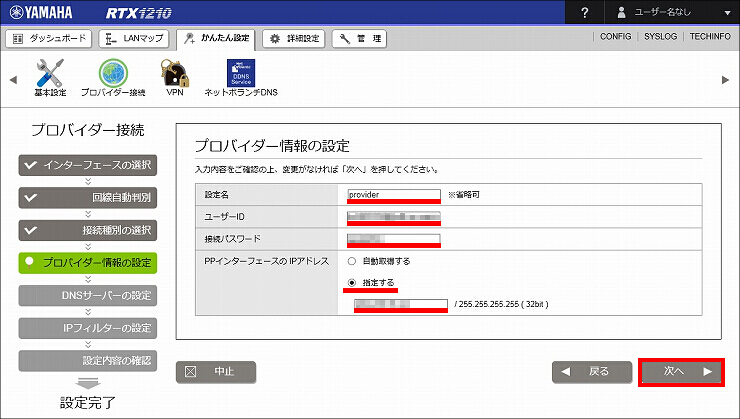Click the IPフィルターの設定 step
The width and height of the screenshot is (740, 419).
pyautogui.click(x=88, y=328)
